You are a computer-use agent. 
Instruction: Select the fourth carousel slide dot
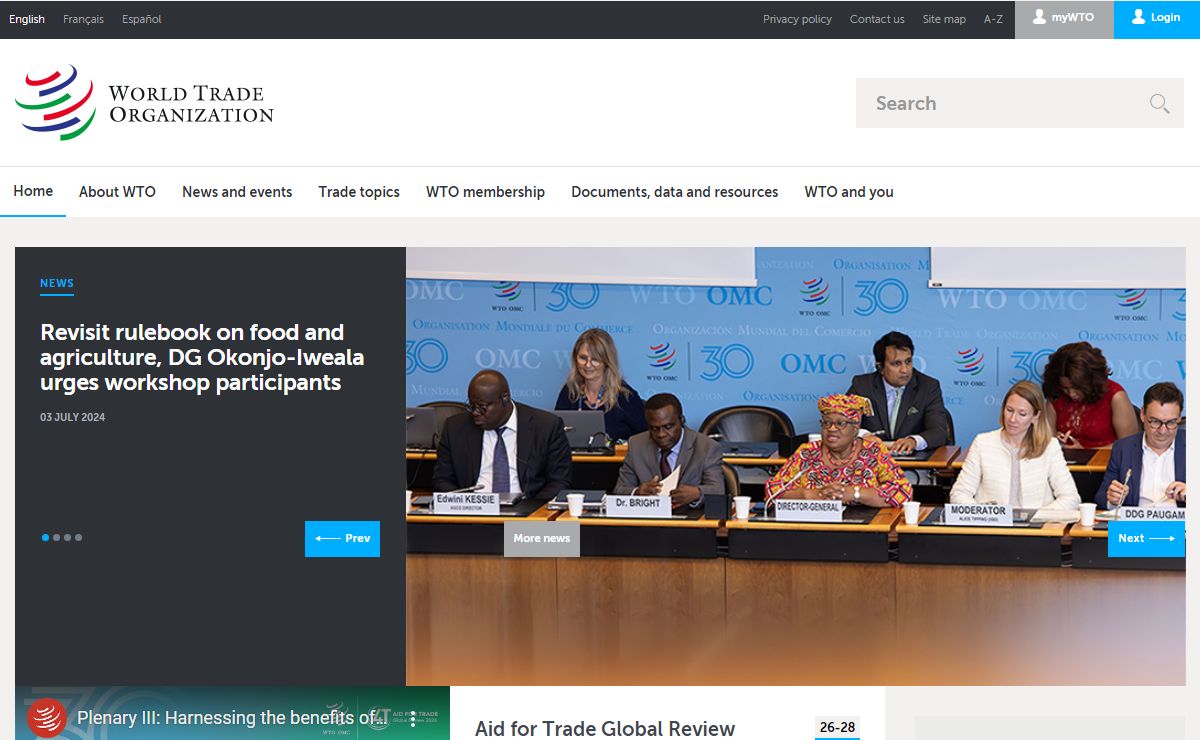point(78,538)
